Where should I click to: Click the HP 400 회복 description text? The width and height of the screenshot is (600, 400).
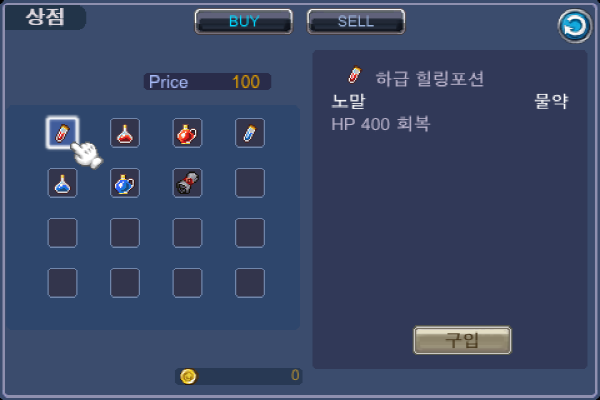[x=380, y=124]
